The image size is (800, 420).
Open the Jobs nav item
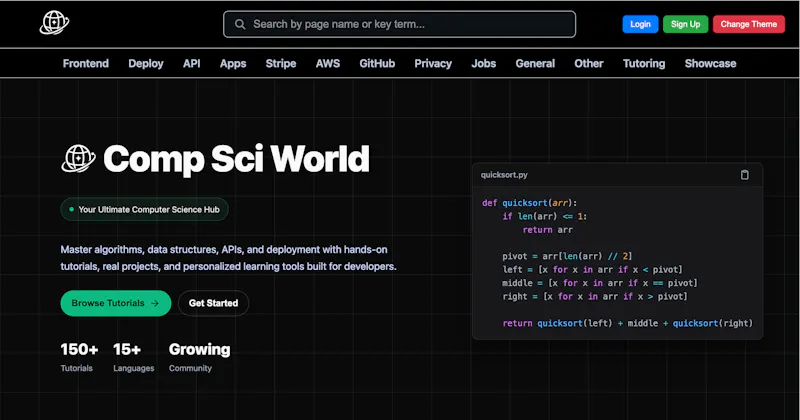484,63
